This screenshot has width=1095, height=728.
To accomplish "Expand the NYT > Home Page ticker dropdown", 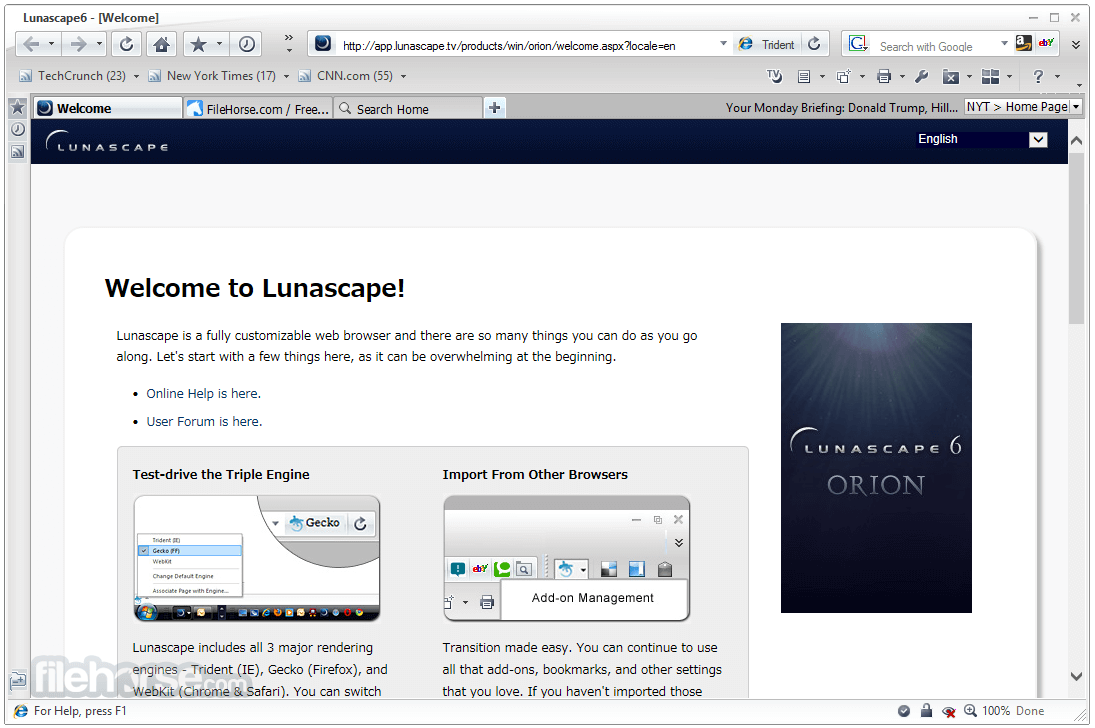I will pos(1076,107).
